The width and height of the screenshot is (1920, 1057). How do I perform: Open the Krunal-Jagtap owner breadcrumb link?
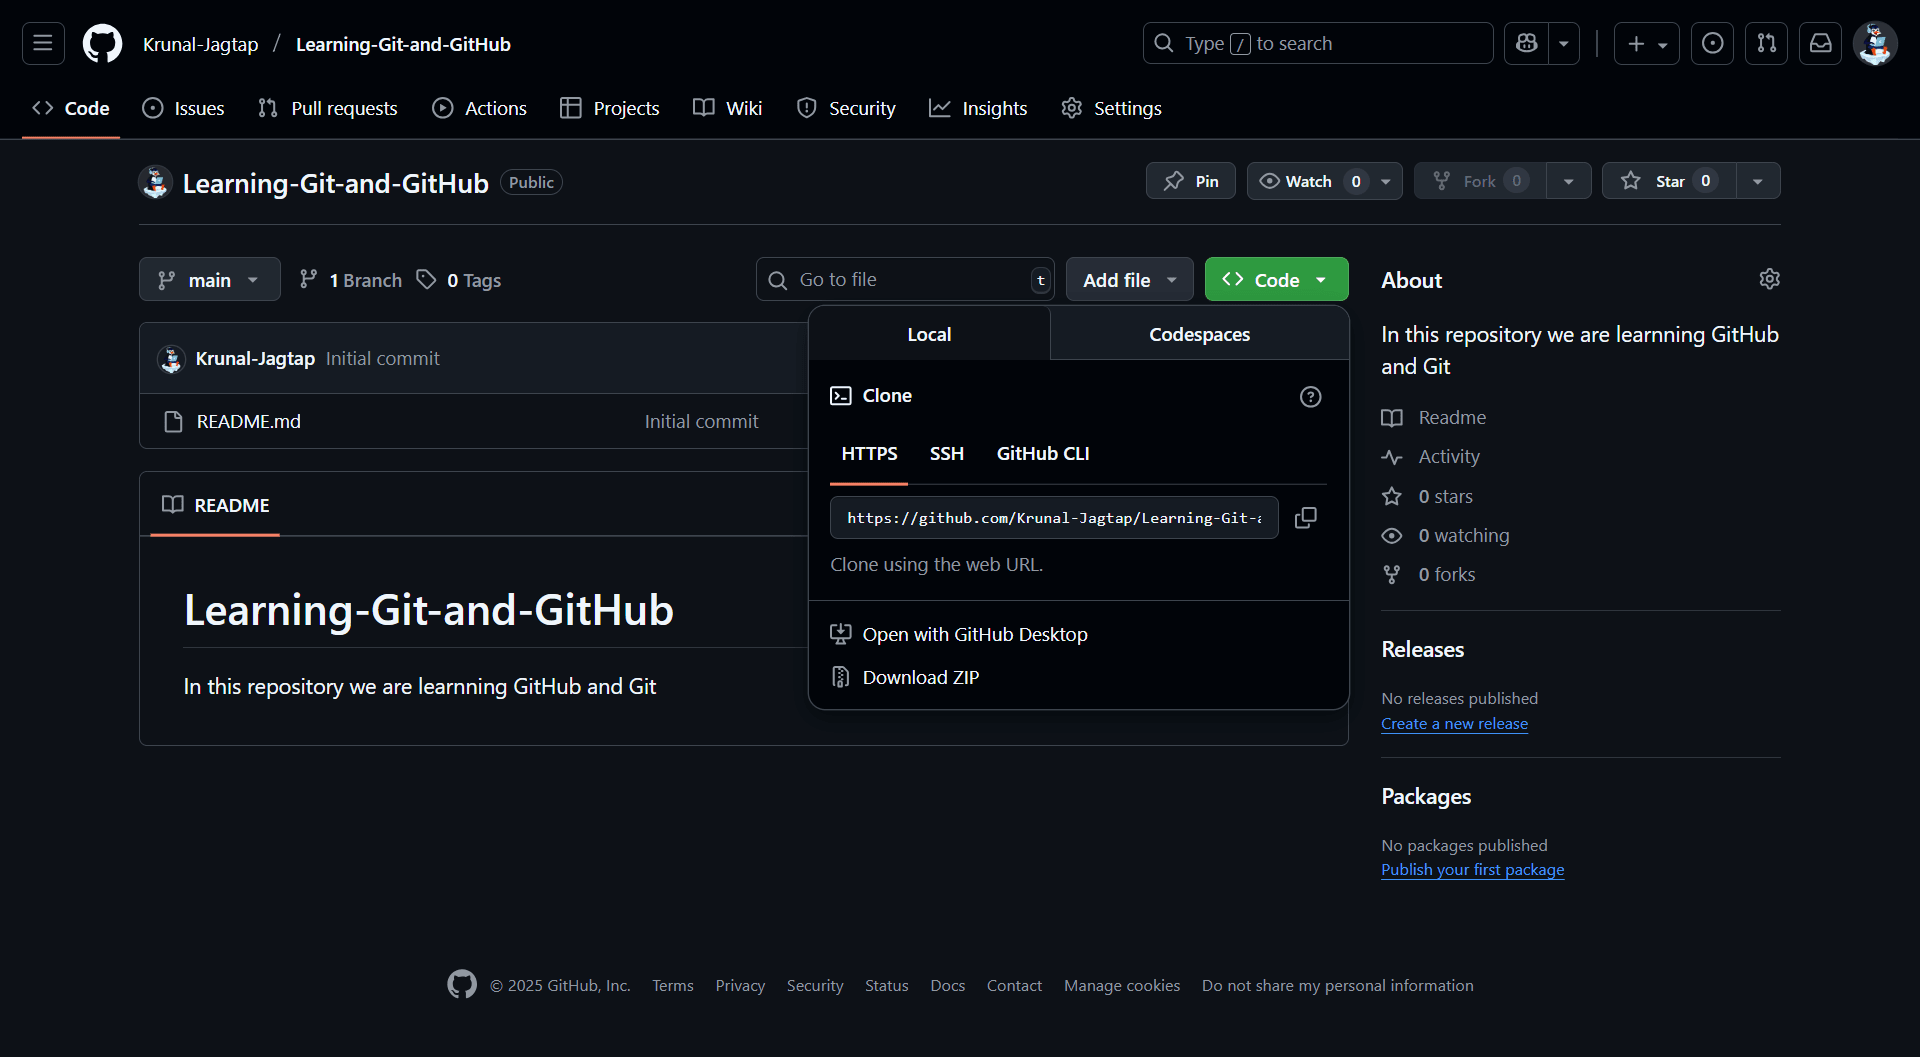point(200,44)
